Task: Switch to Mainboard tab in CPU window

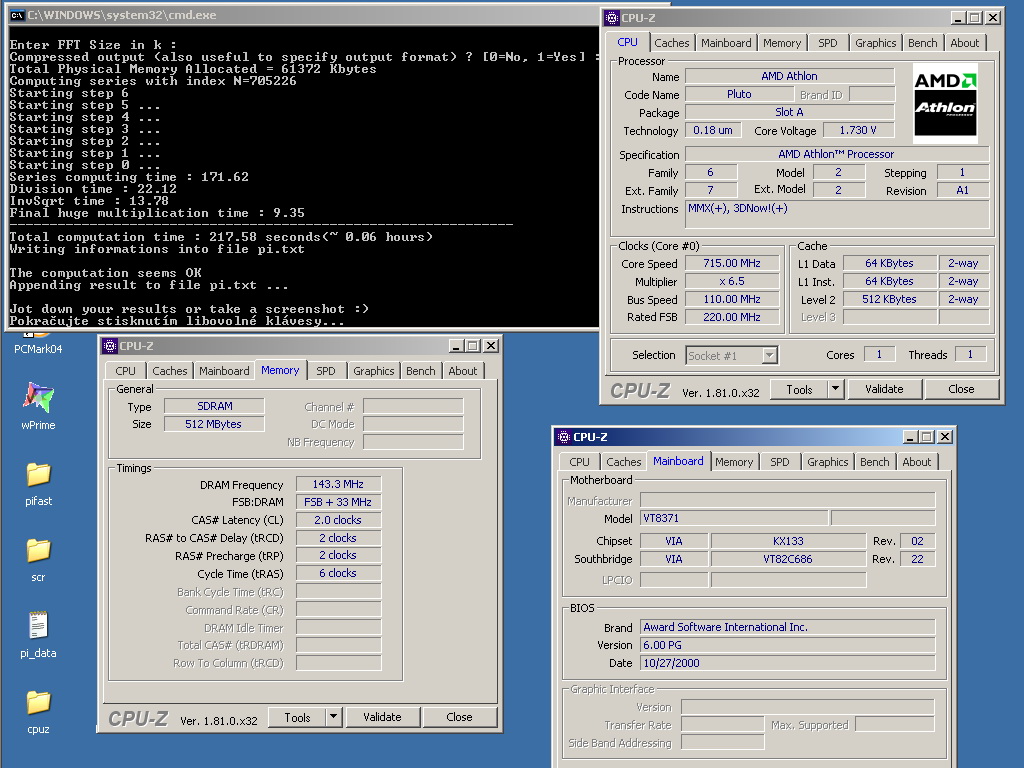Action: 726,43
